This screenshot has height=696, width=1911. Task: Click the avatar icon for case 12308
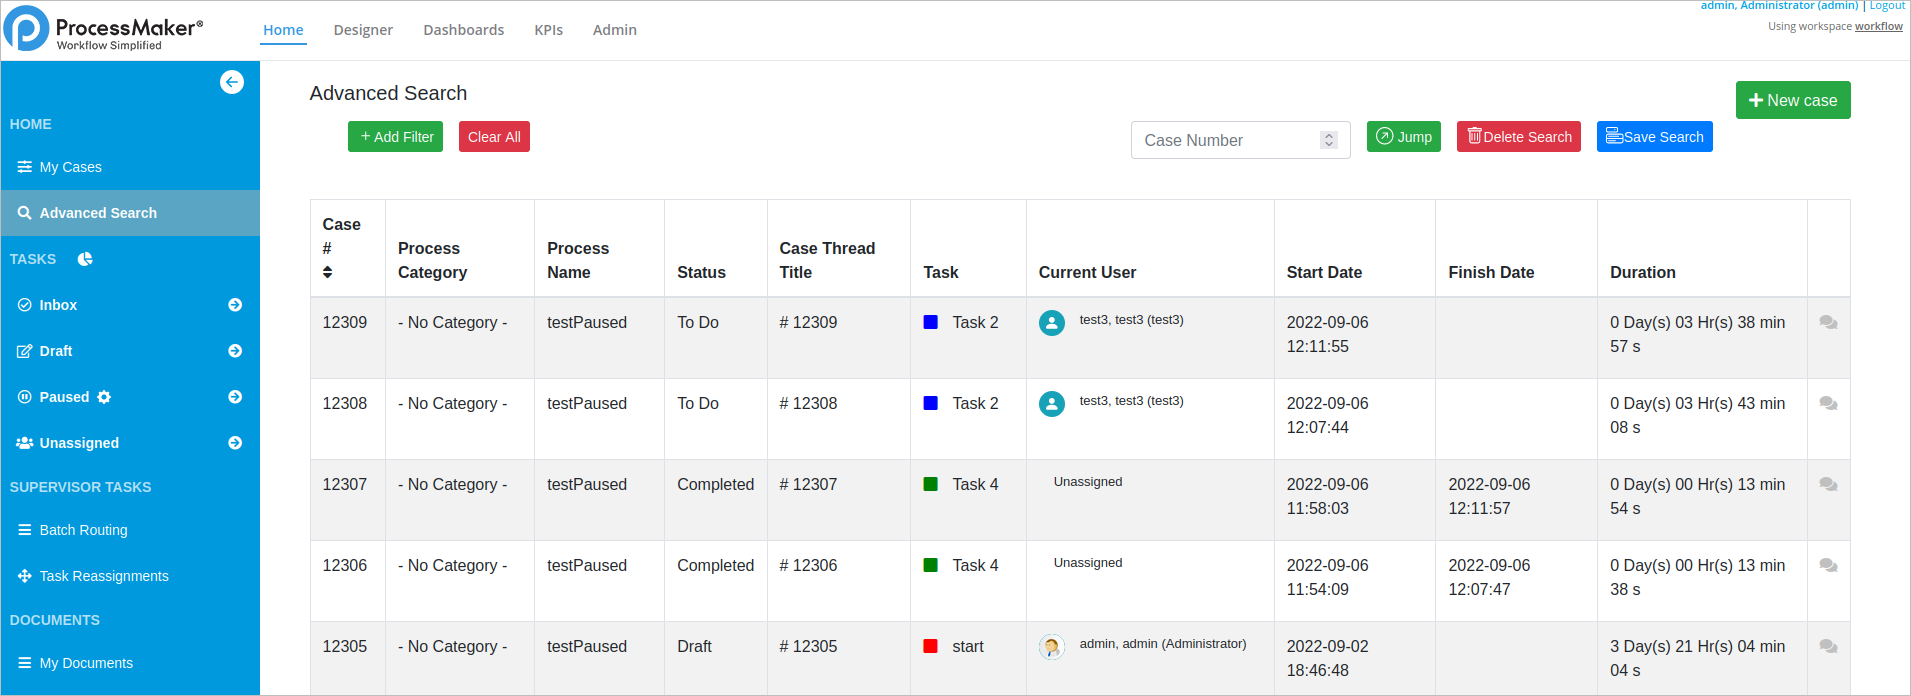click(x=1052, y=404)
